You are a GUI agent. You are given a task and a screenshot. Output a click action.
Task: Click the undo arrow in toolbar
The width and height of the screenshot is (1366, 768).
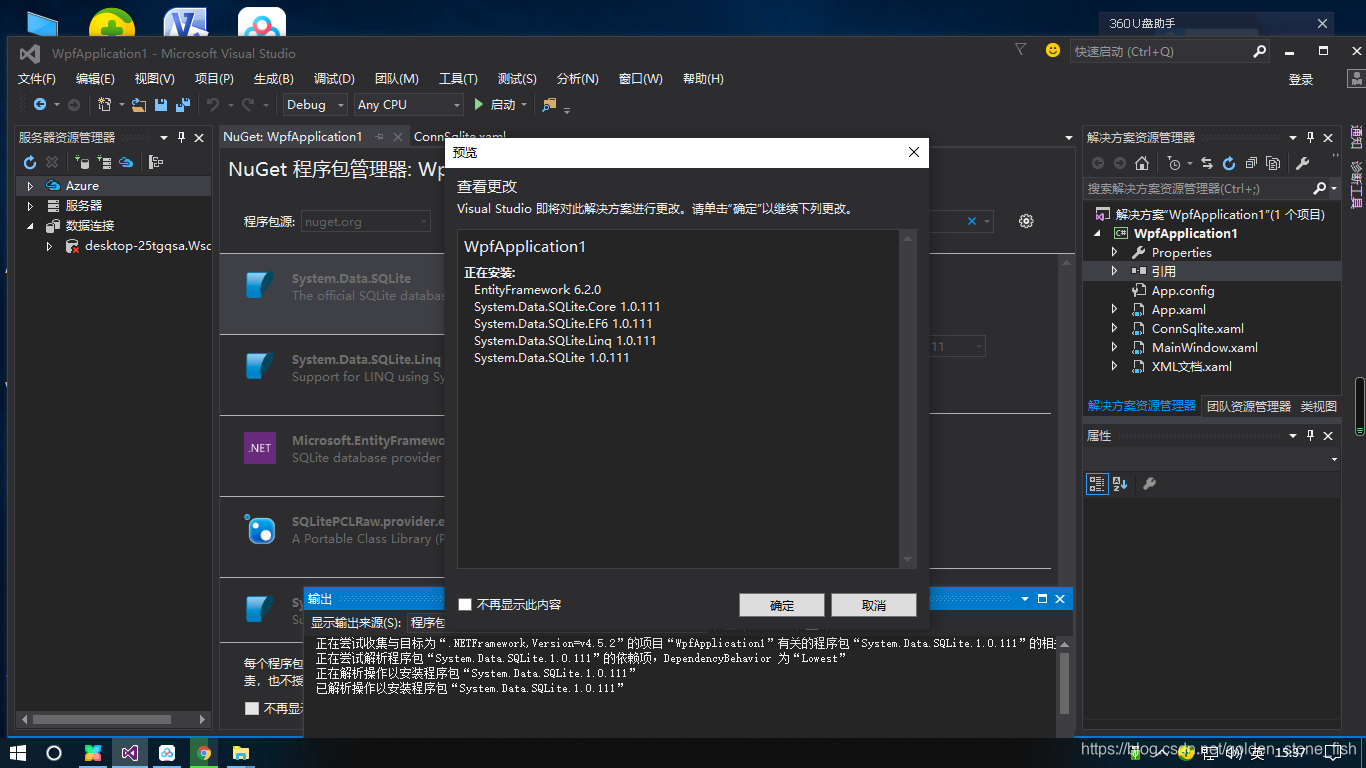click(212, 104)
